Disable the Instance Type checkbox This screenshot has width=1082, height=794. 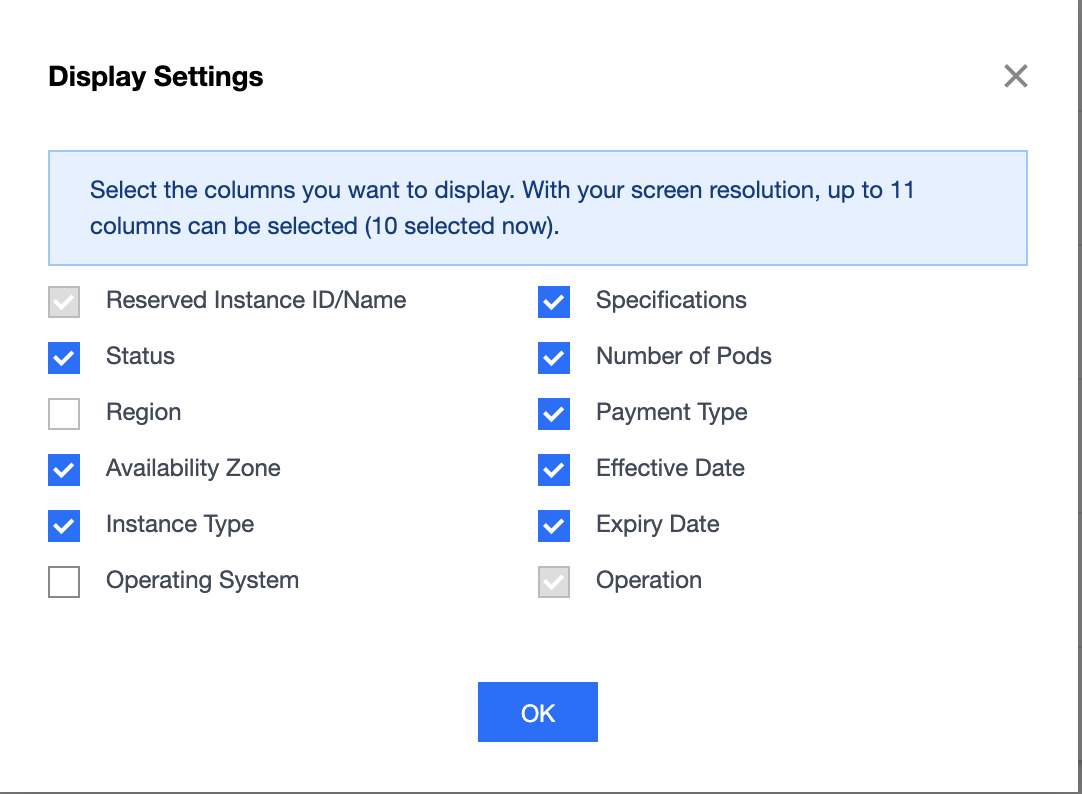click(x=64, y=525)
